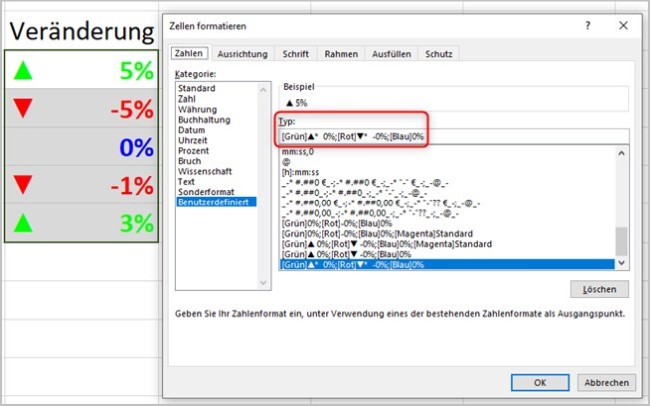Close the Zellen formatieren dialog
650x406 pixels.
coord(623,26)
